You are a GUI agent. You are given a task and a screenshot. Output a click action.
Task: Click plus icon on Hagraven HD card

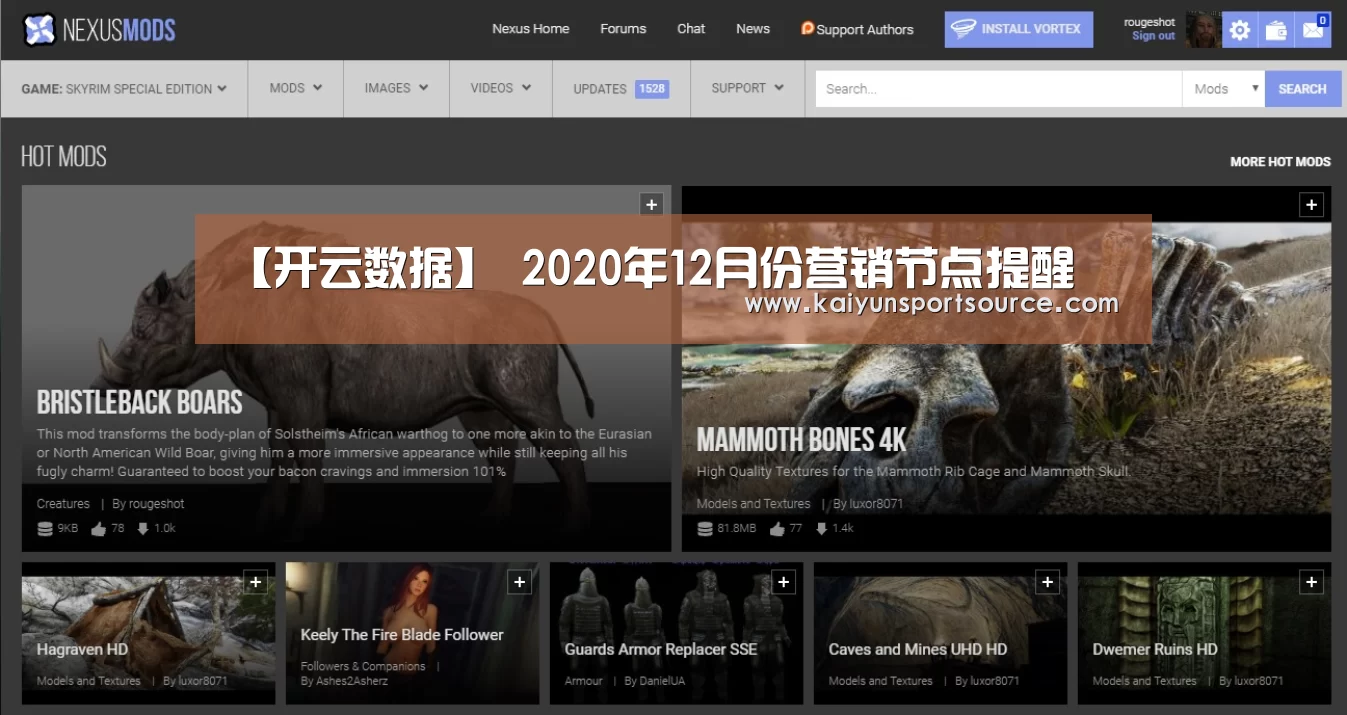click(x=255, y=582)
